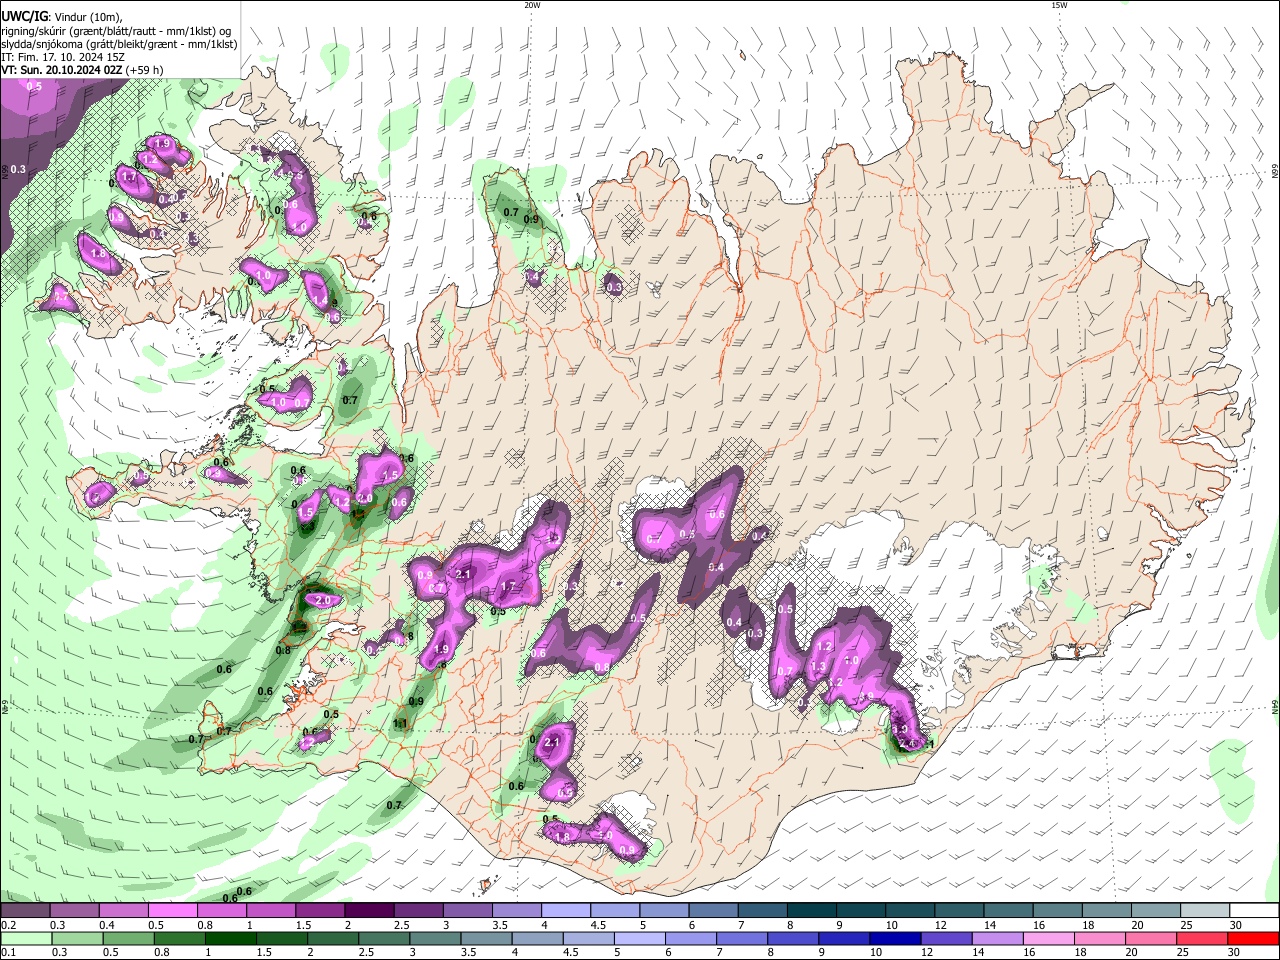Click the '20W' longitude label
This screenshot has height=960, width=1280.
point(532,5)
